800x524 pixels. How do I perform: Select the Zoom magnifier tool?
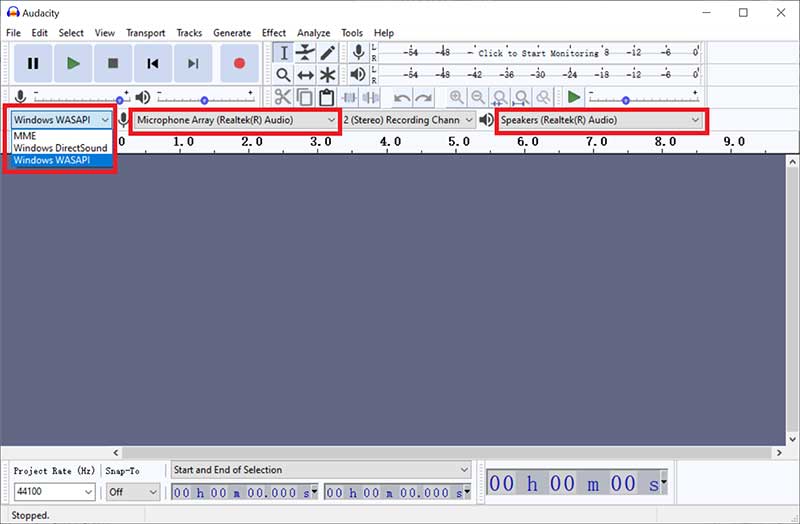tap(283, 74)
